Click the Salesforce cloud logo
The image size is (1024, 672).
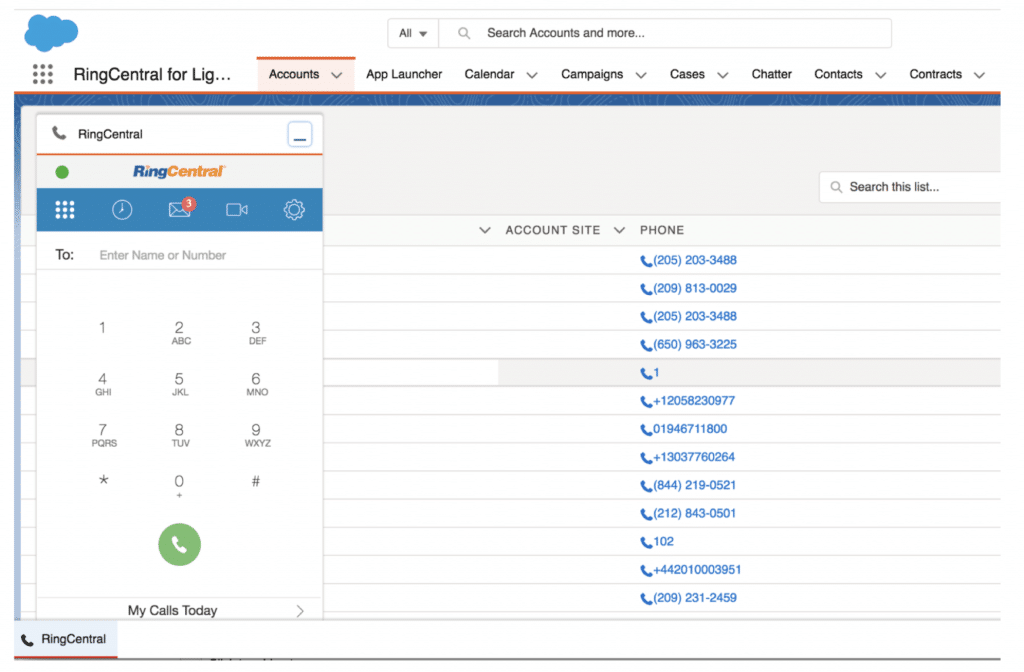pyautogui.click(x=51, y=33)
